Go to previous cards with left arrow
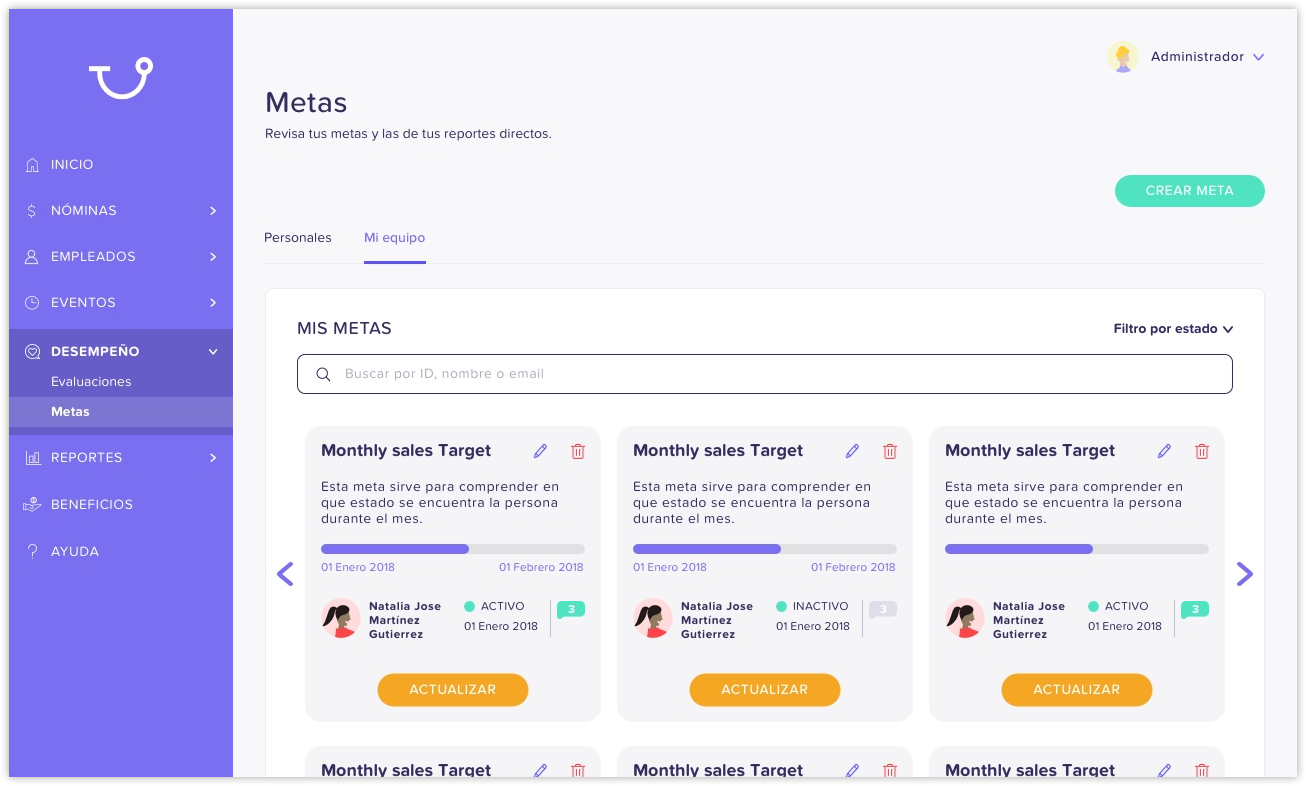 [285, 573]
